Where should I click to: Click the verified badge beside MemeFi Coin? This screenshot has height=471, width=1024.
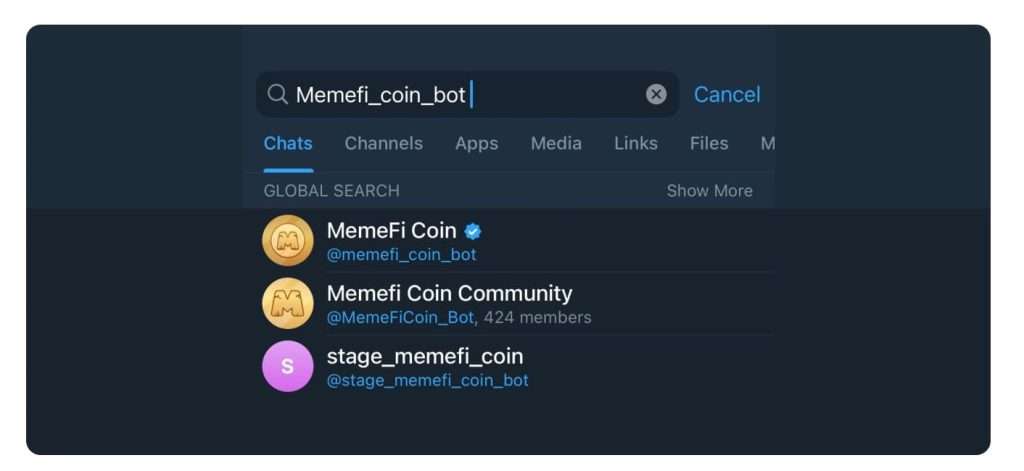click(473, 231)
